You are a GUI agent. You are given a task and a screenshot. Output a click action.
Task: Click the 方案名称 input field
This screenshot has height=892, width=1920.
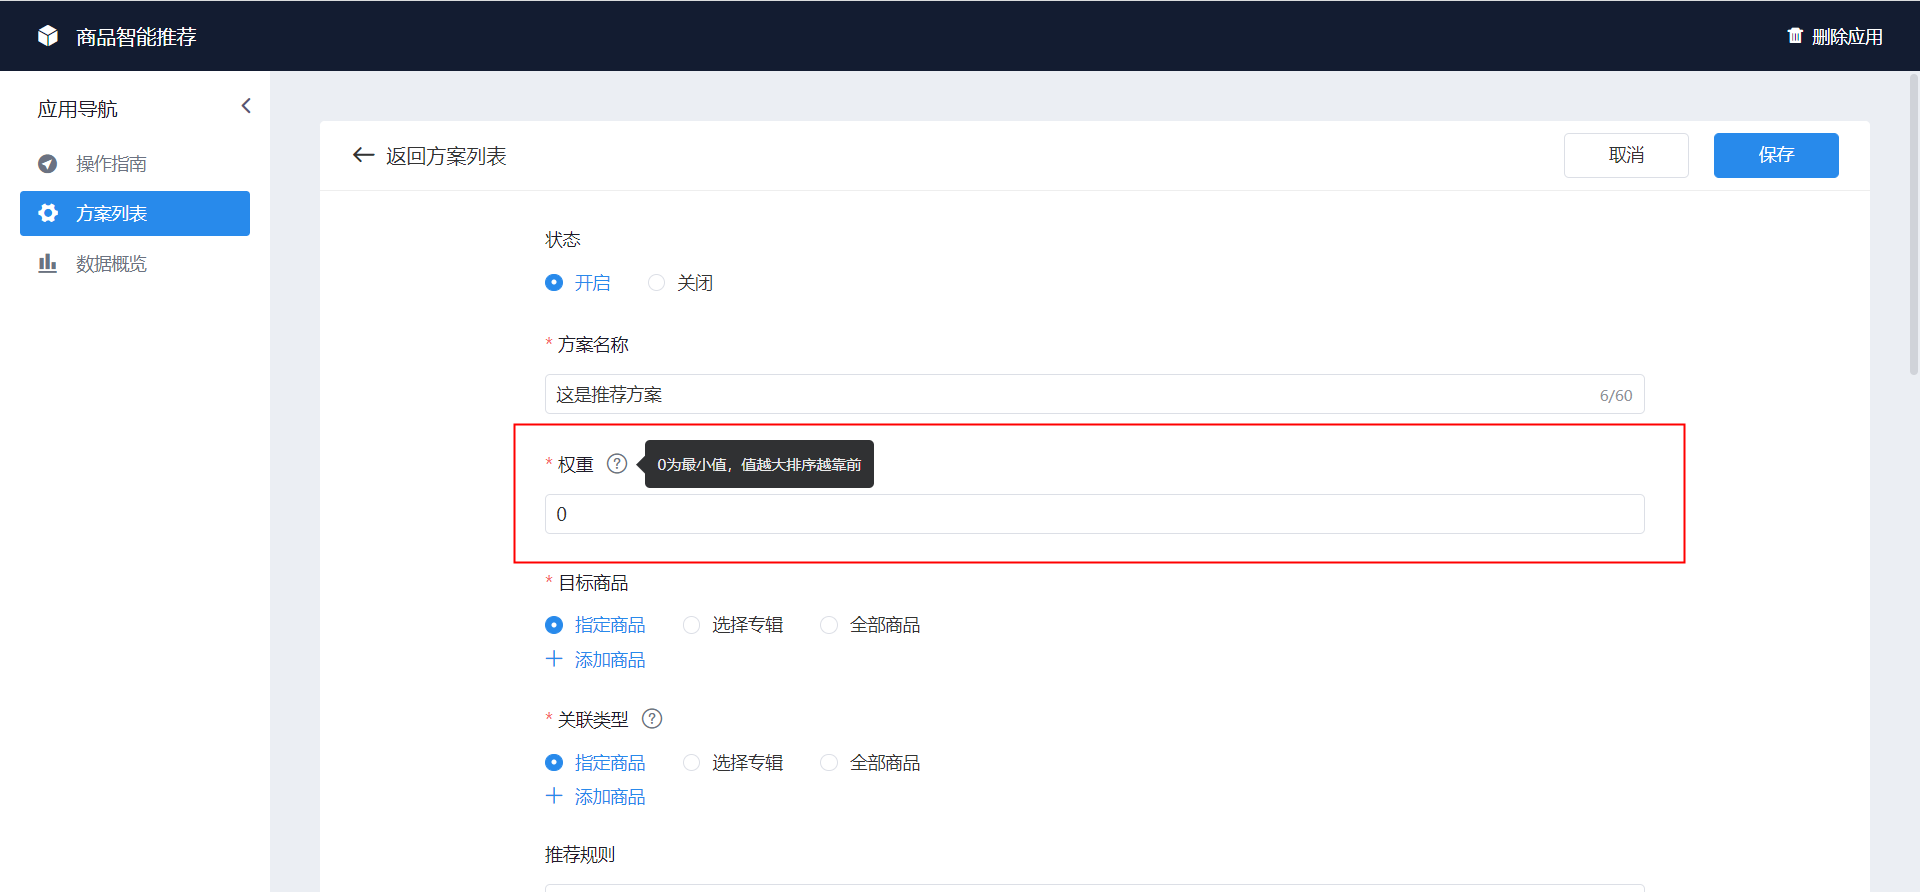tap(1094, 394)
